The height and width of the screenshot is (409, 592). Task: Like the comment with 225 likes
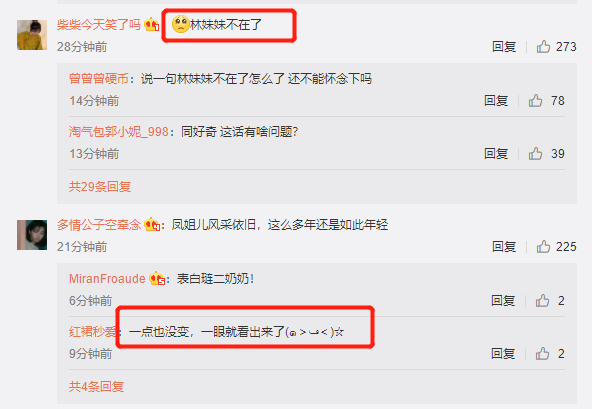click(x=543, y=247)
